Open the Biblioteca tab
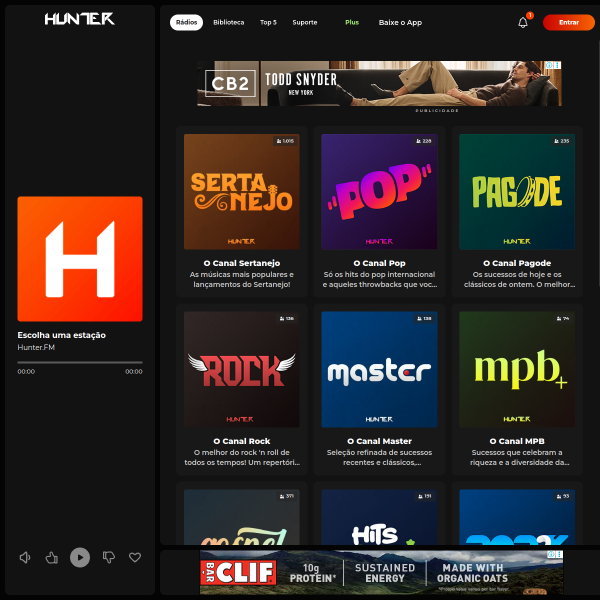The height and width of the screenshot is (600, 600). click(x=228, y=23)
